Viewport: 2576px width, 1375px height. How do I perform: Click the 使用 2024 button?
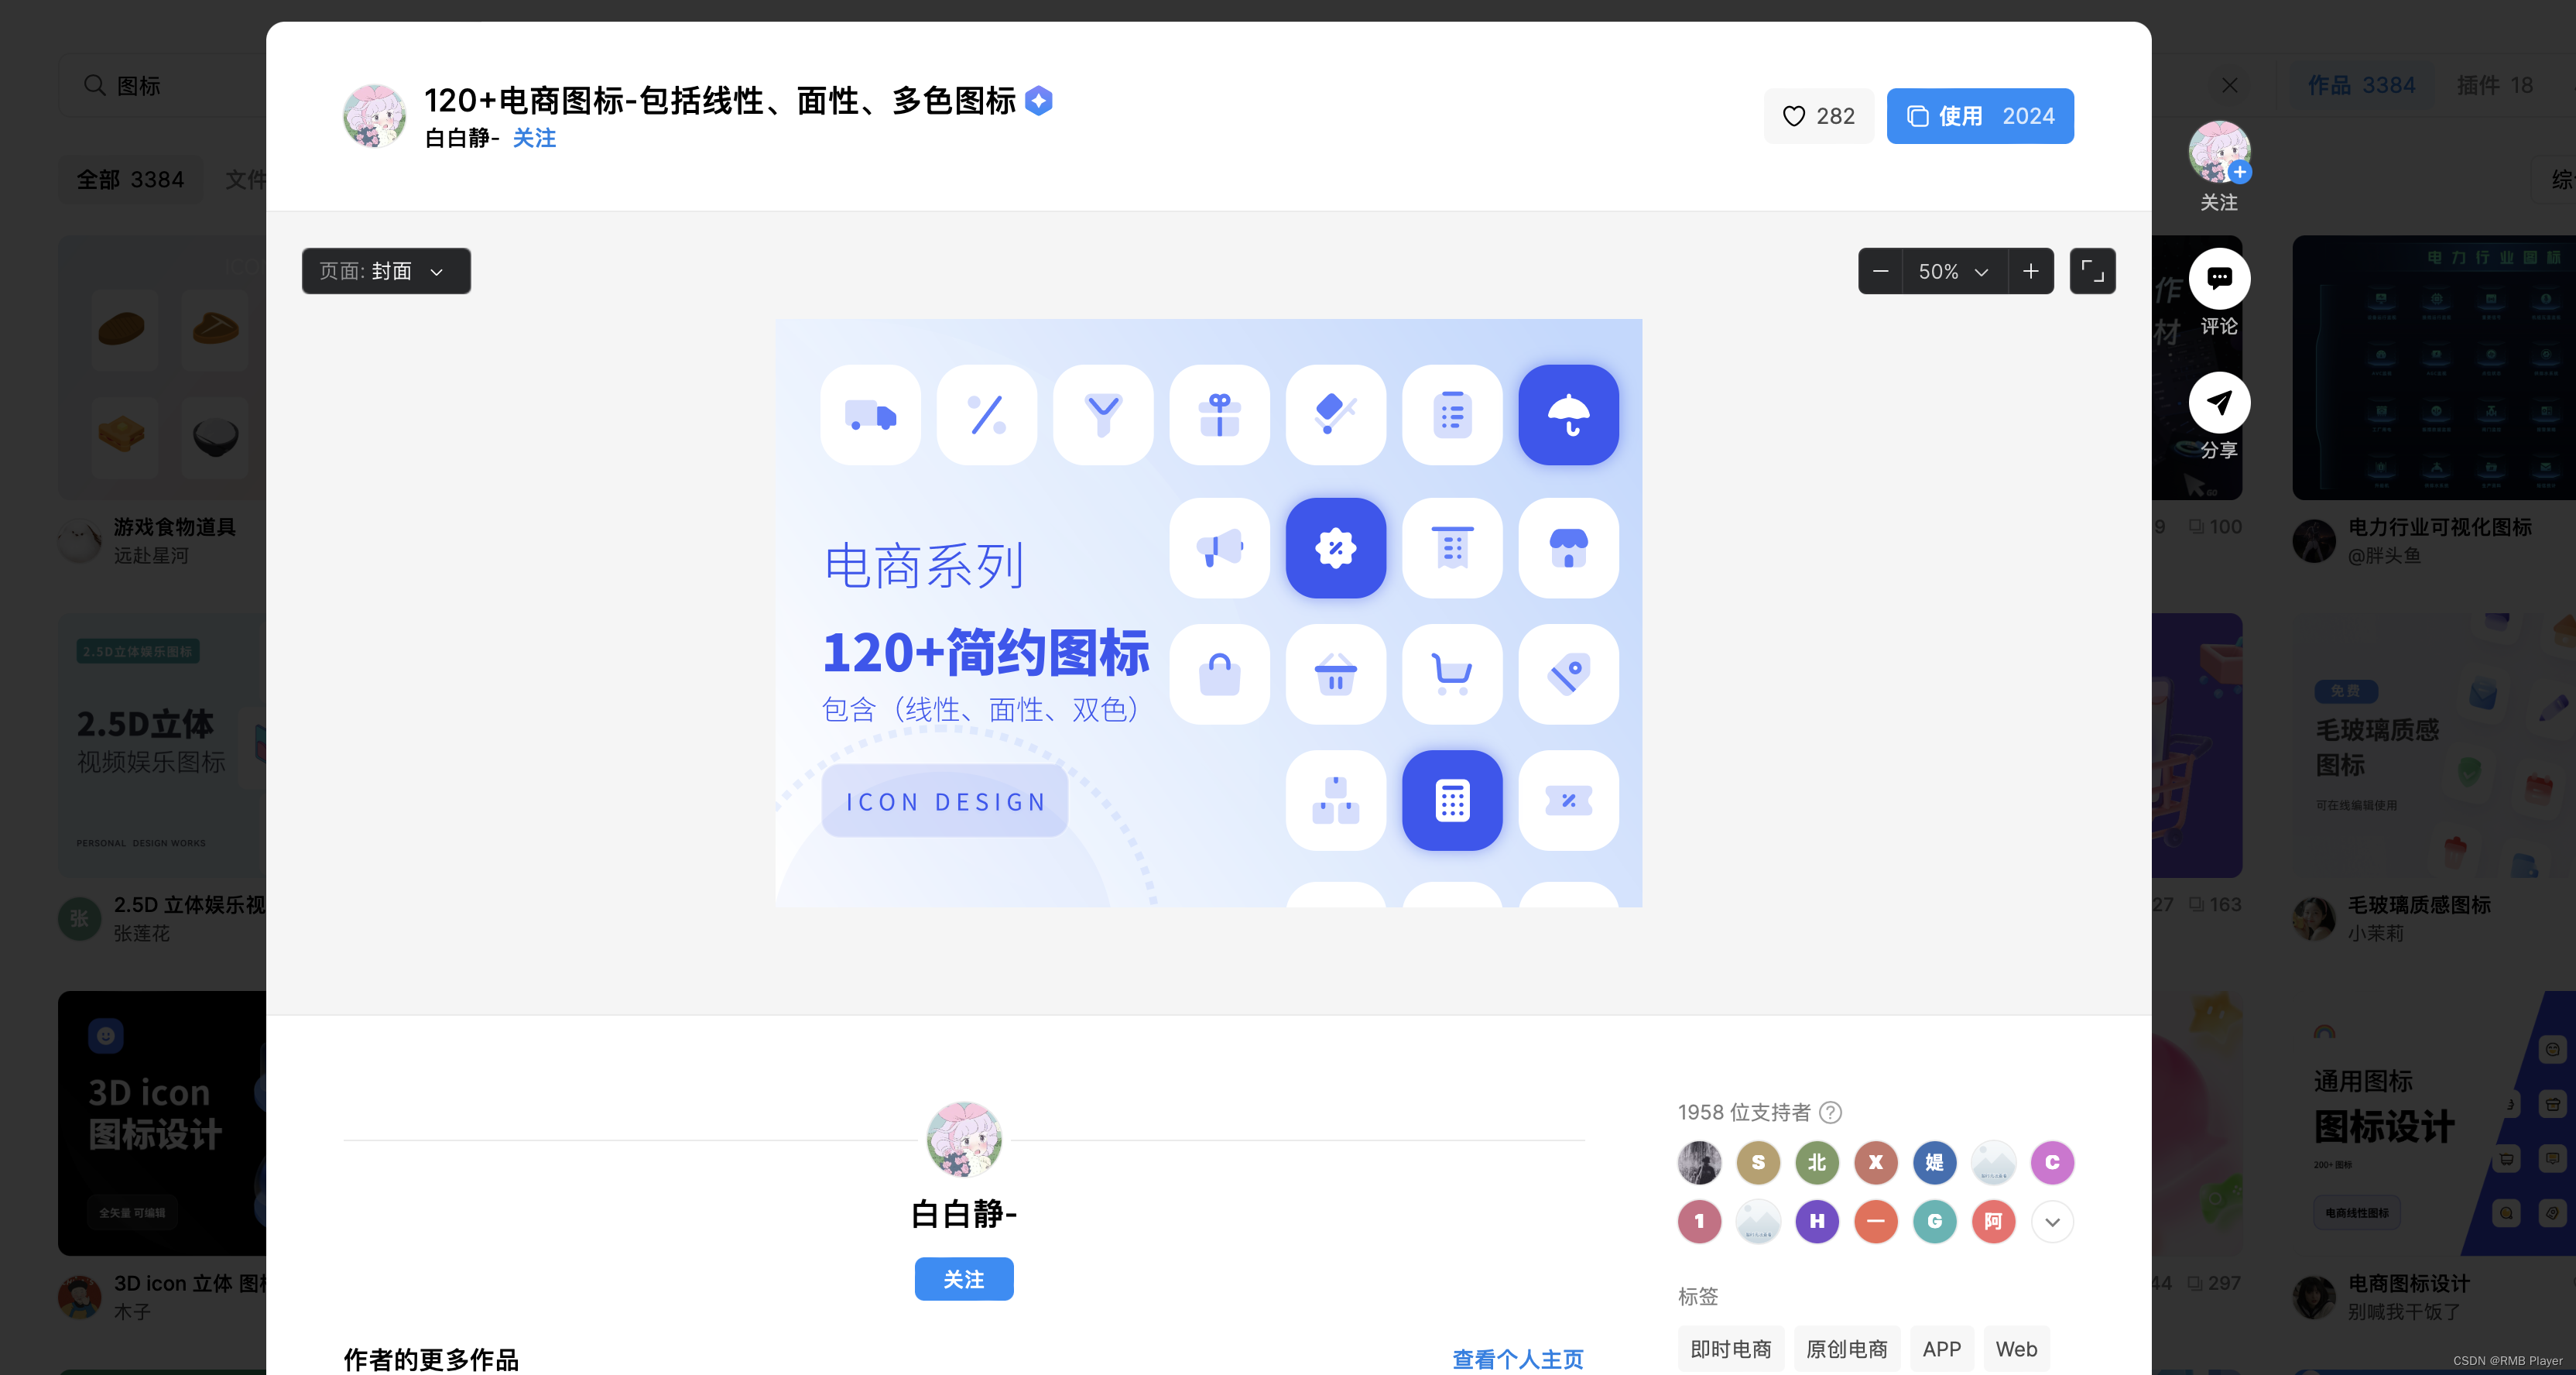point(1979,116)
